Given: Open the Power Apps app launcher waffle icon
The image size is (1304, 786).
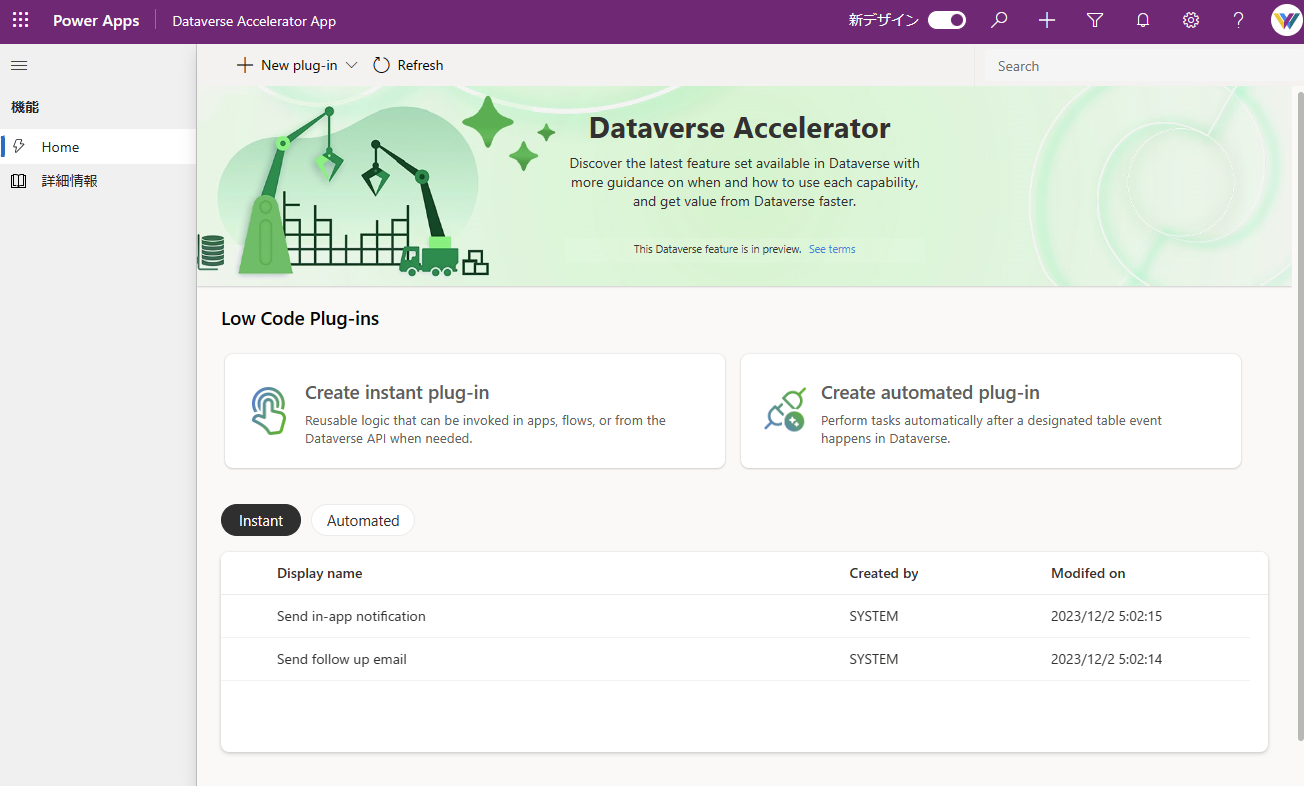Looking at the screenshot, I should [x=20, y=20].
